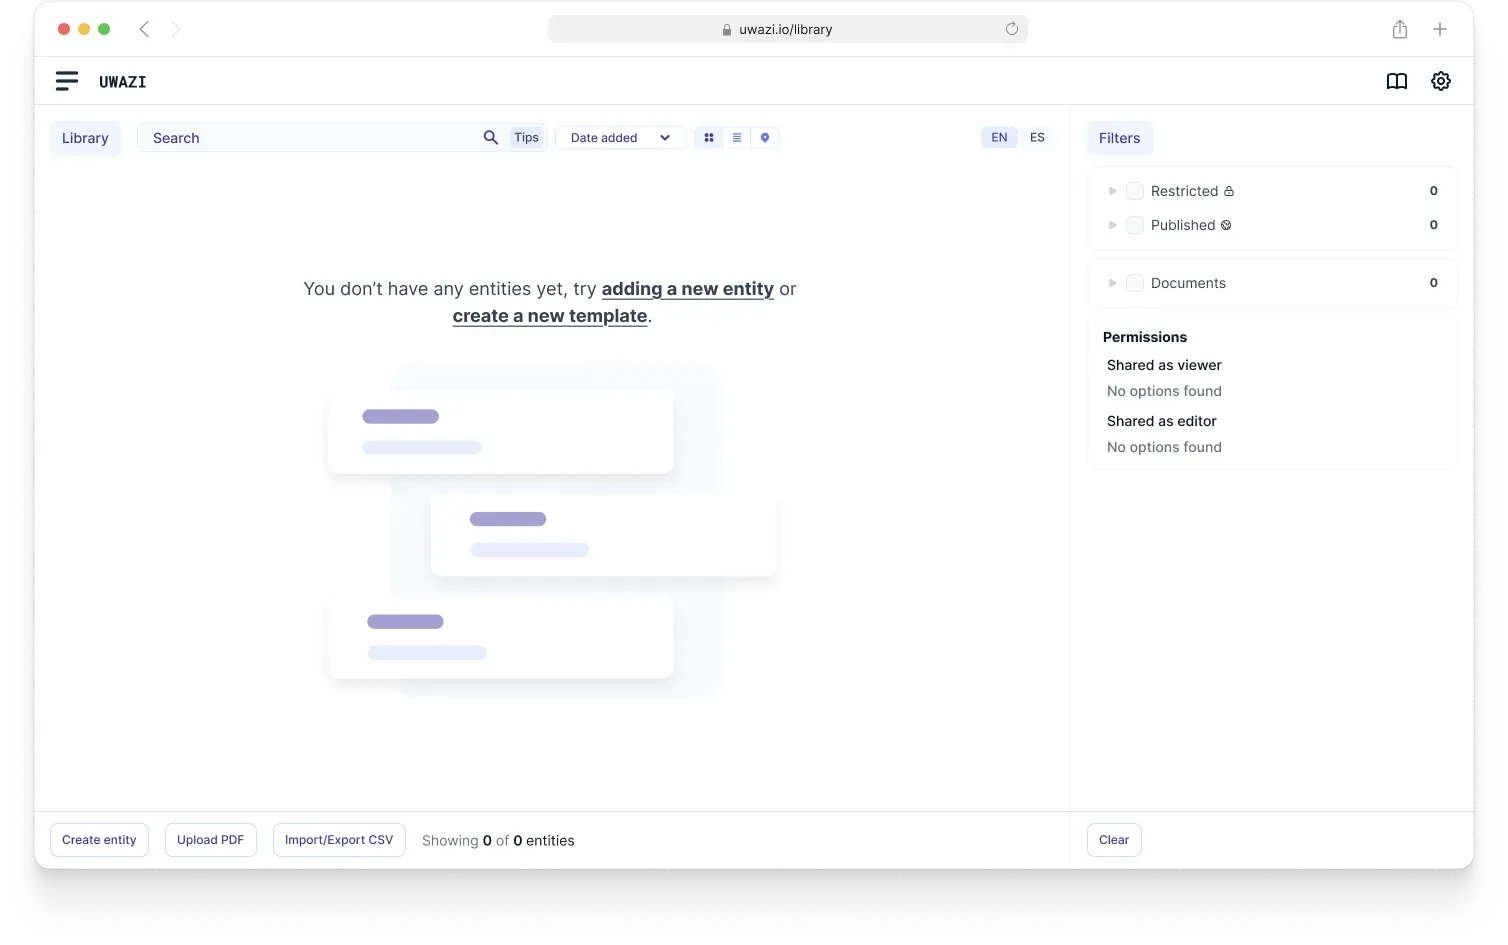Expand the Restricted filter group
Image resolution: width=1508 pixels, height=945 pixels.
tap(1112, 190)
